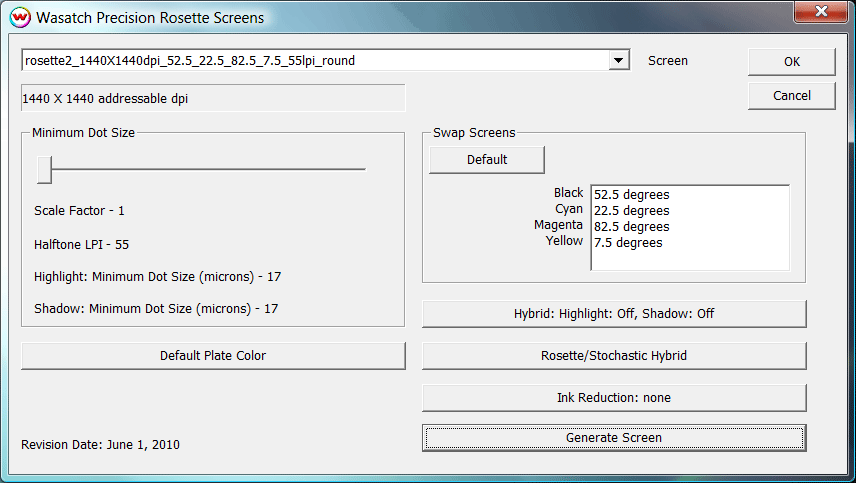
Task: Select the 22.5 degrees Cyan screen entry
Action: tap(631, 210)
